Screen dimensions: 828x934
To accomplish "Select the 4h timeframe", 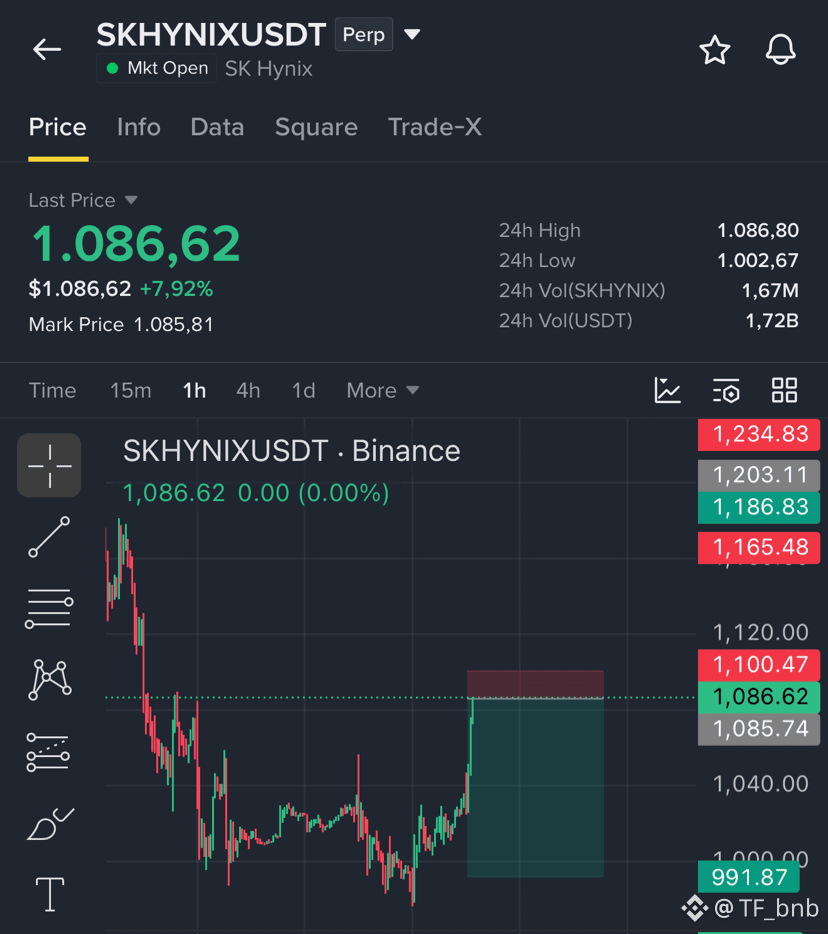I will pos(248,391).
